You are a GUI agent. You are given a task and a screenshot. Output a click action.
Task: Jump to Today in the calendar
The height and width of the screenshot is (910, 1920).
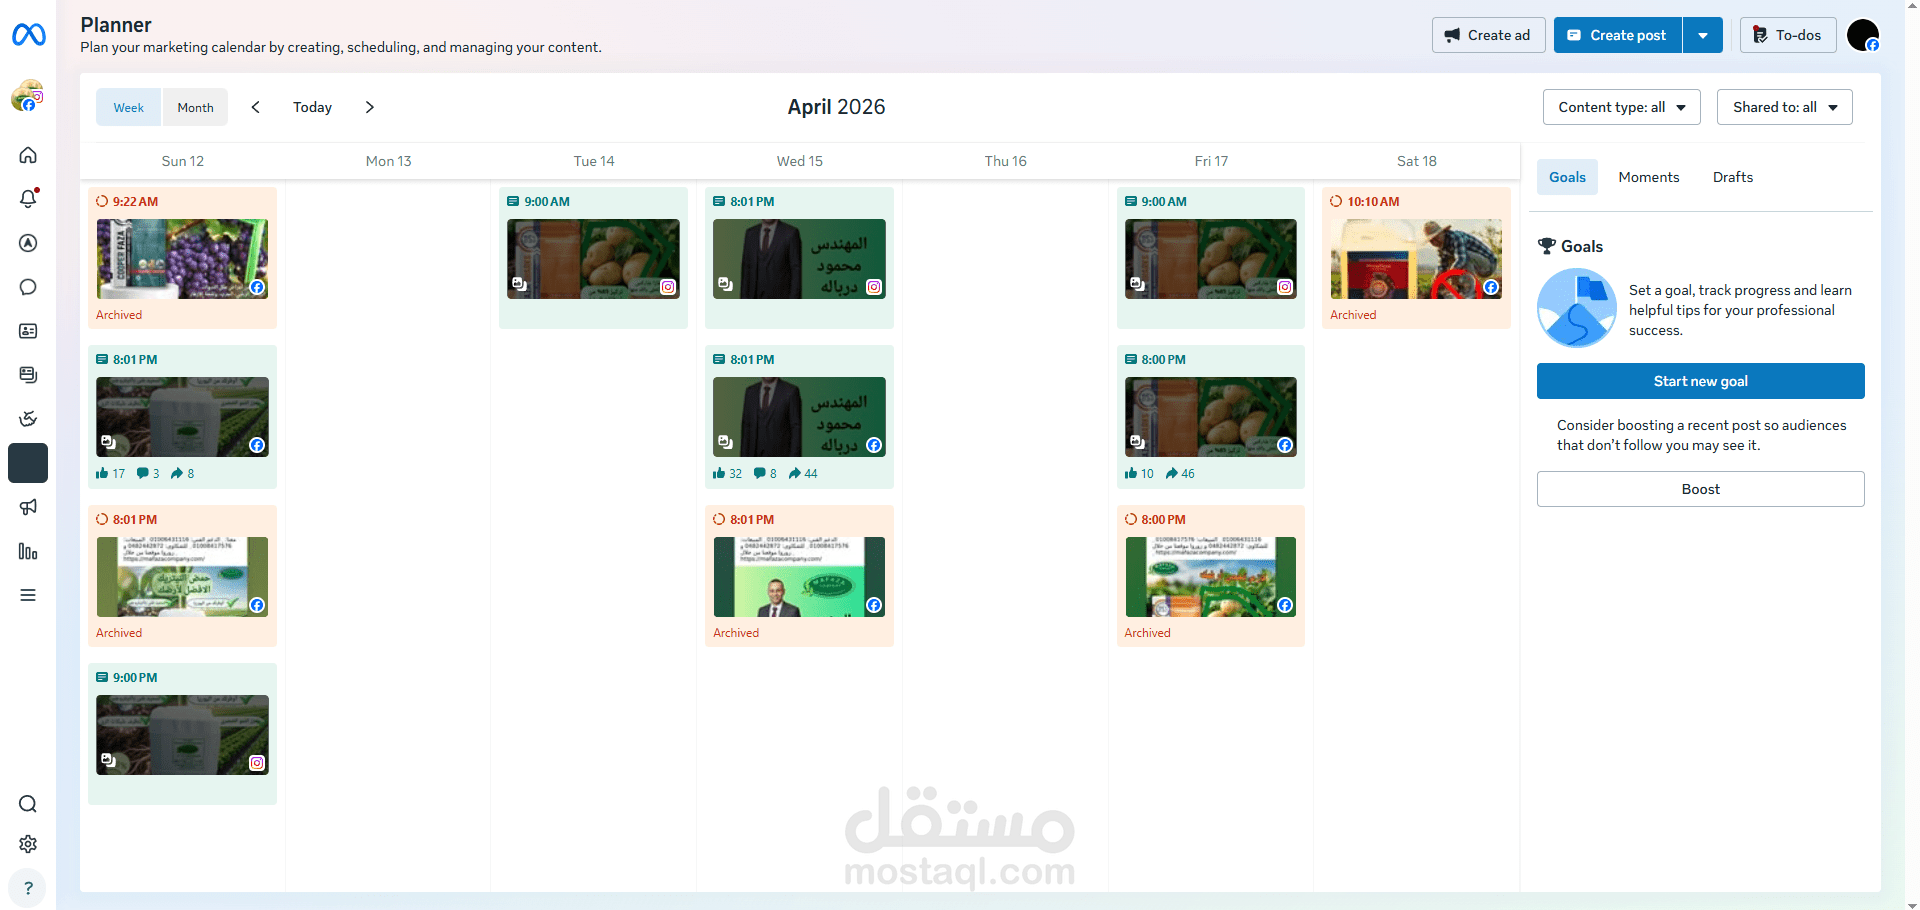click(312, 107)
